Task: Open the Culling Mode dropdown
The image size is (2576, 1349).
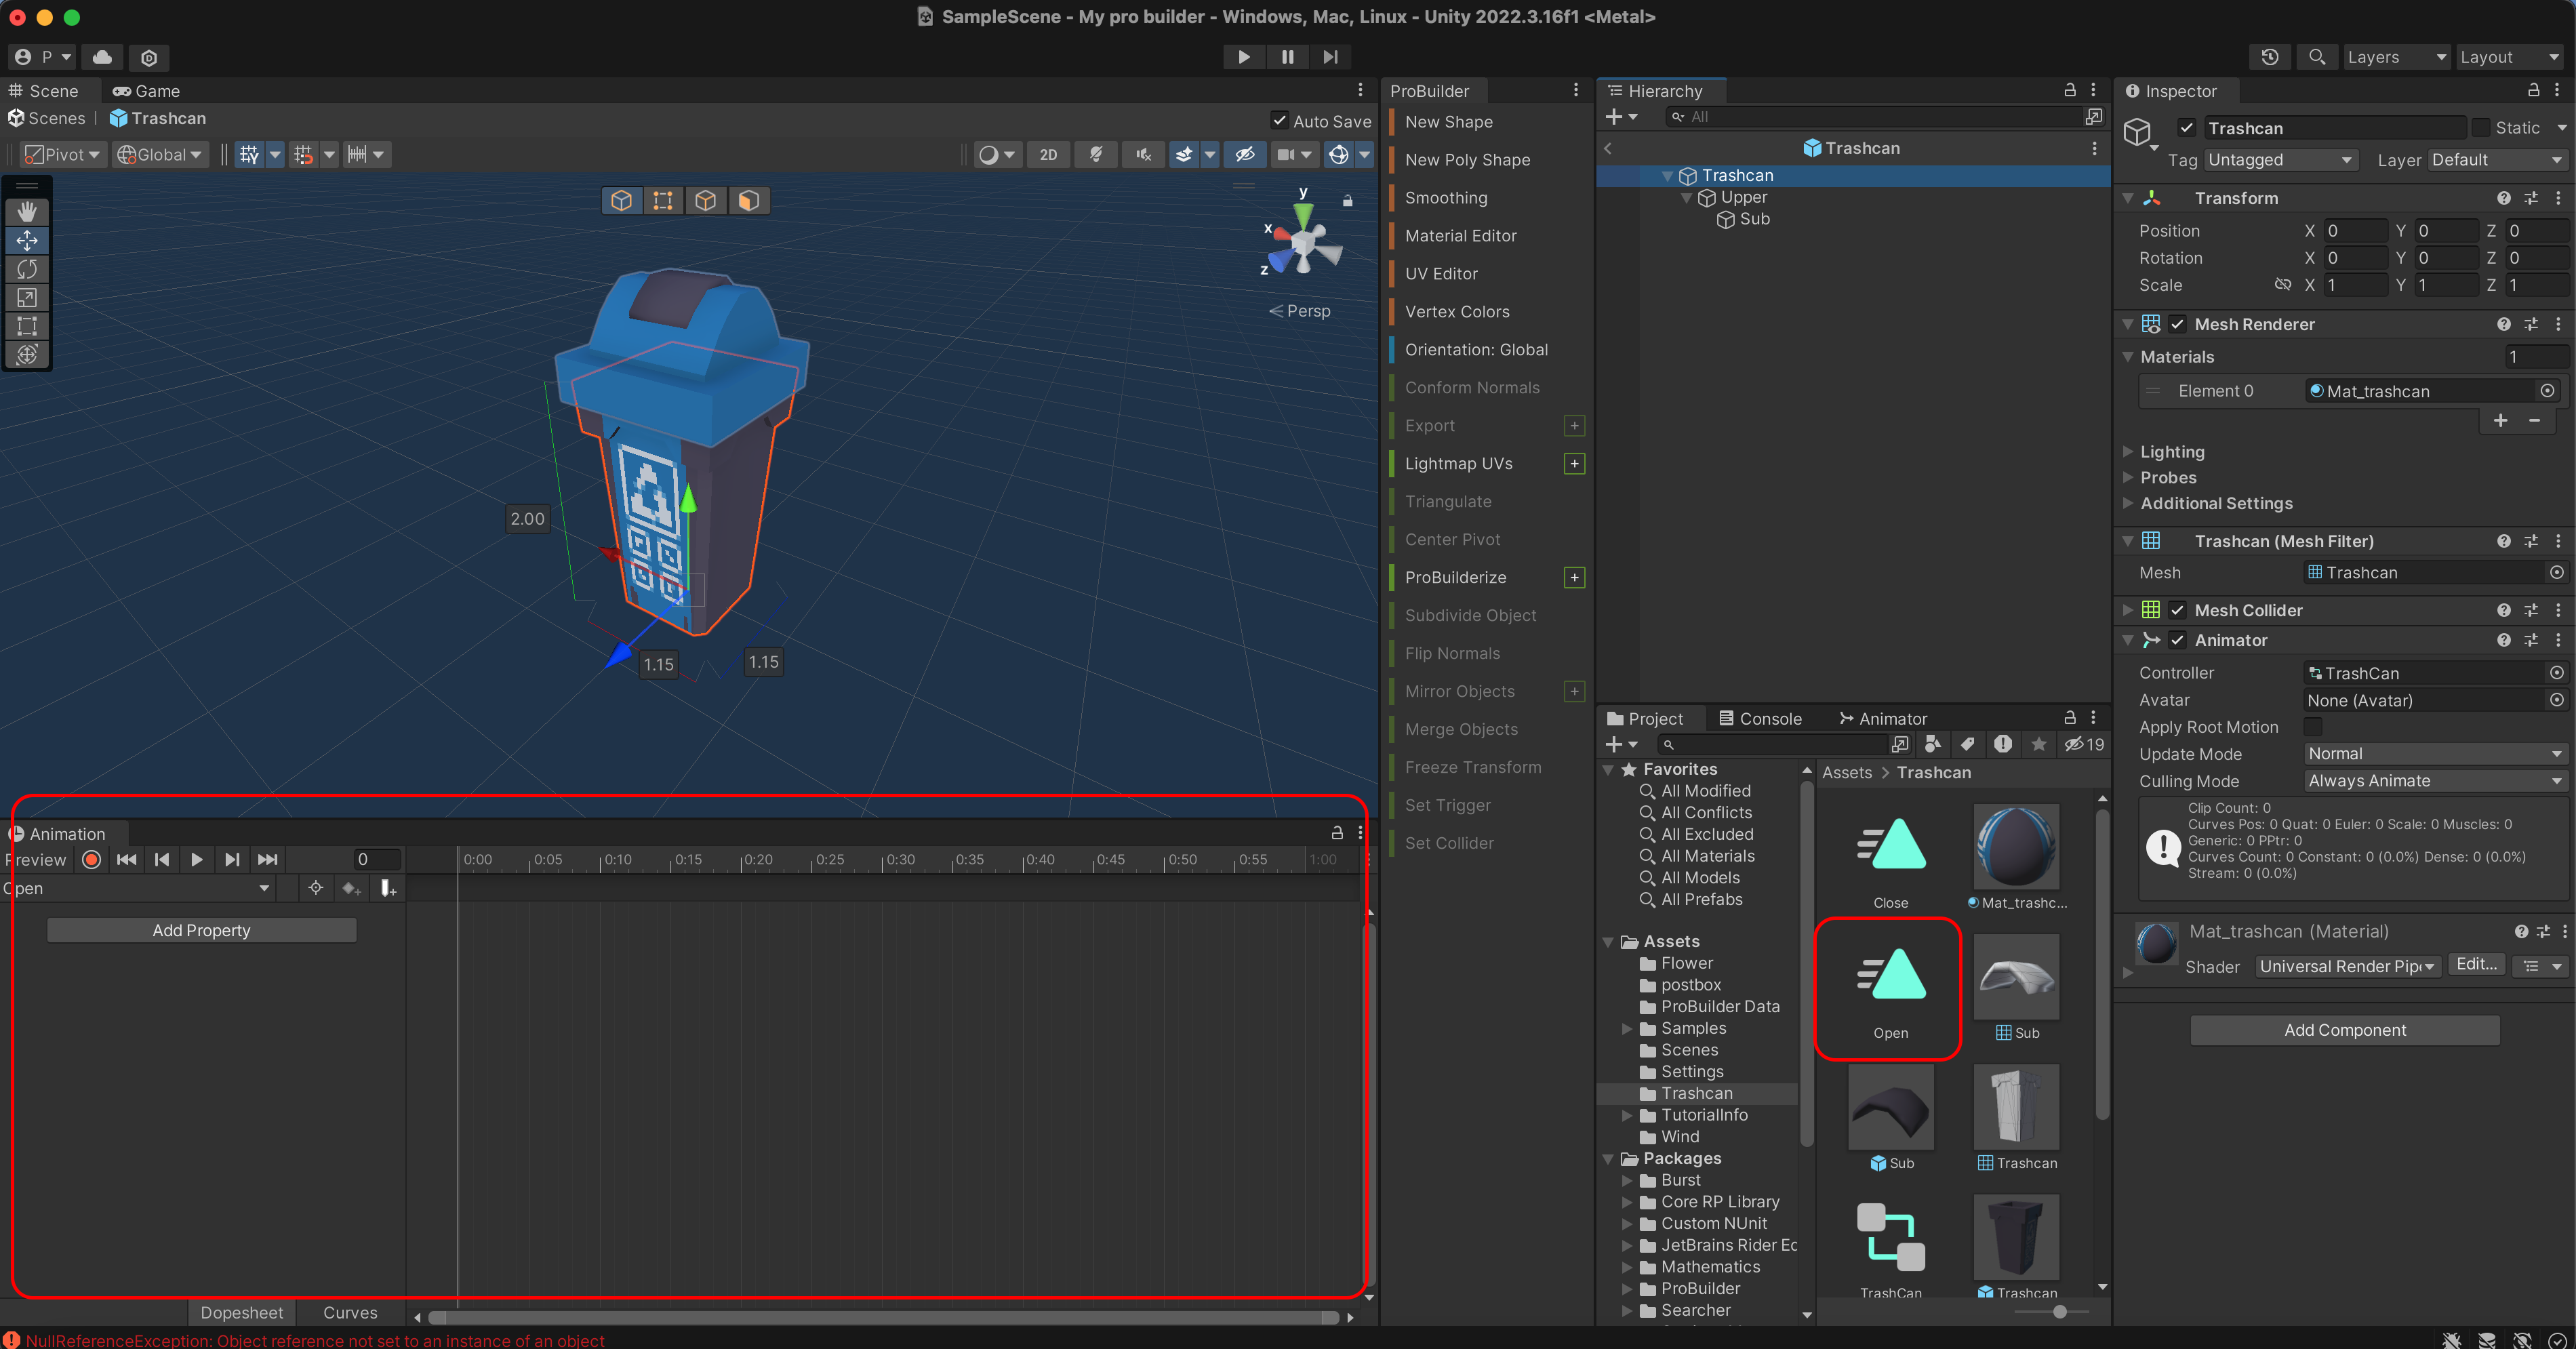Action: pyautogui.click(x=2433, y=781)
